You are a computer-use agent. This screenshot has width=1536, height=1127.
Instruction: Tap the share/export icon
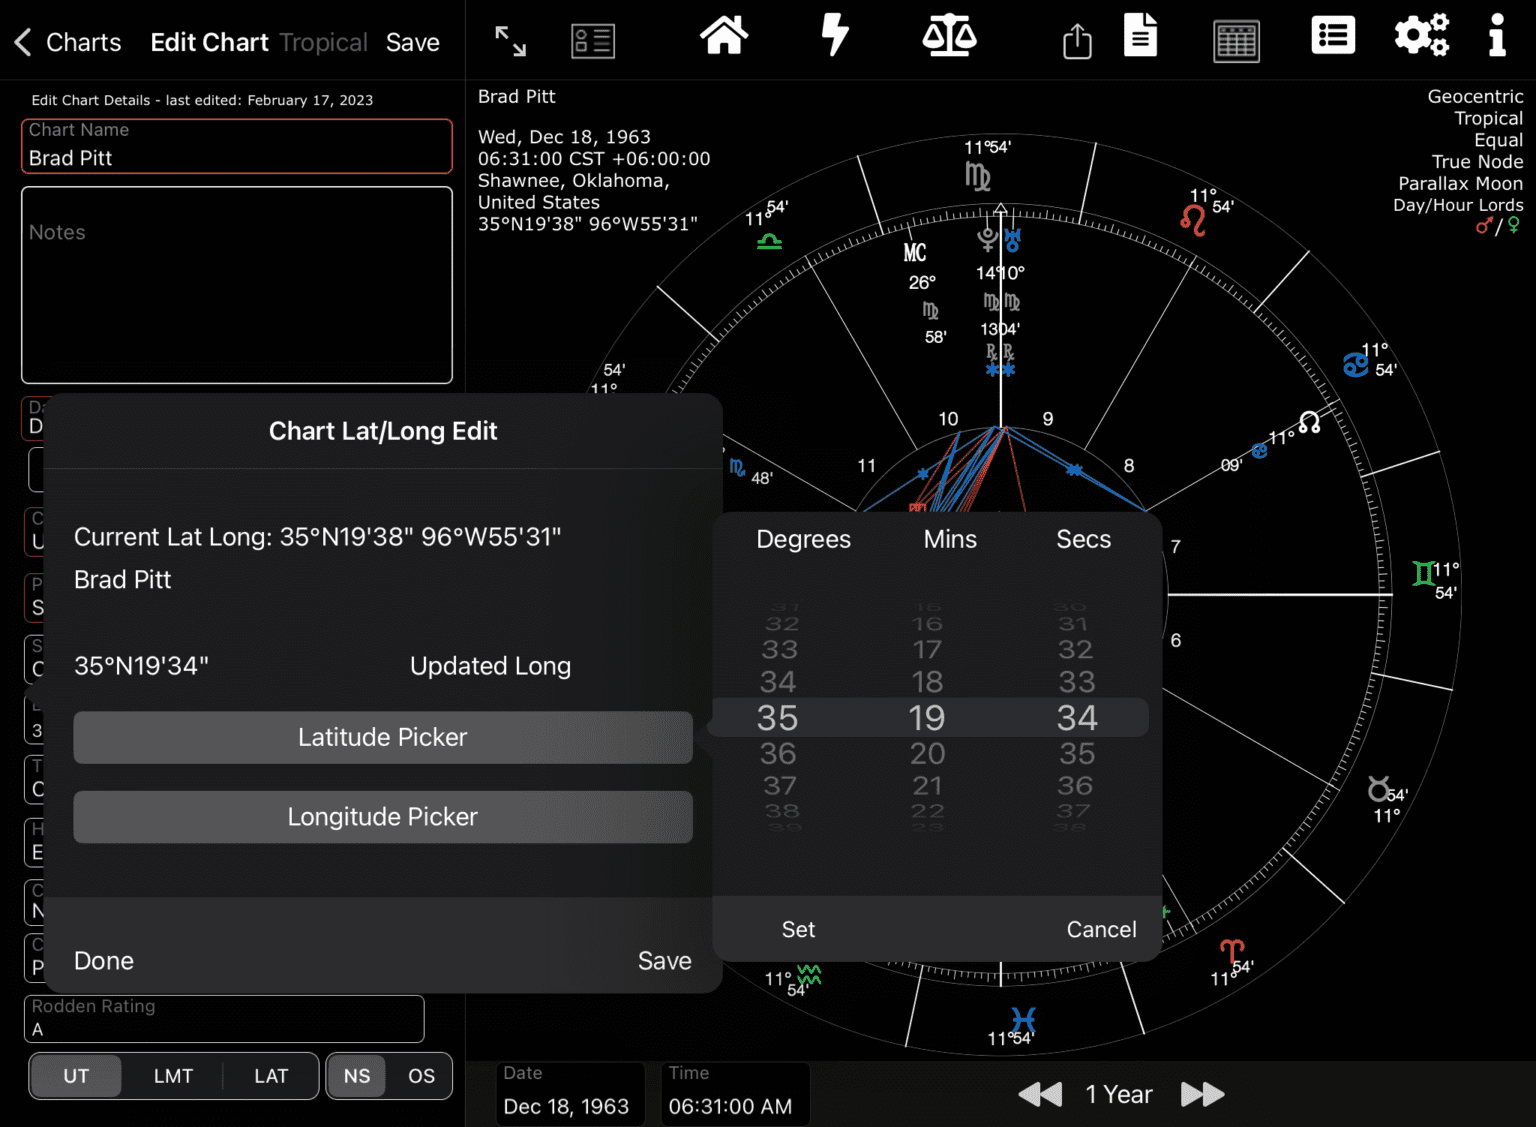(x=1076, y=40)
